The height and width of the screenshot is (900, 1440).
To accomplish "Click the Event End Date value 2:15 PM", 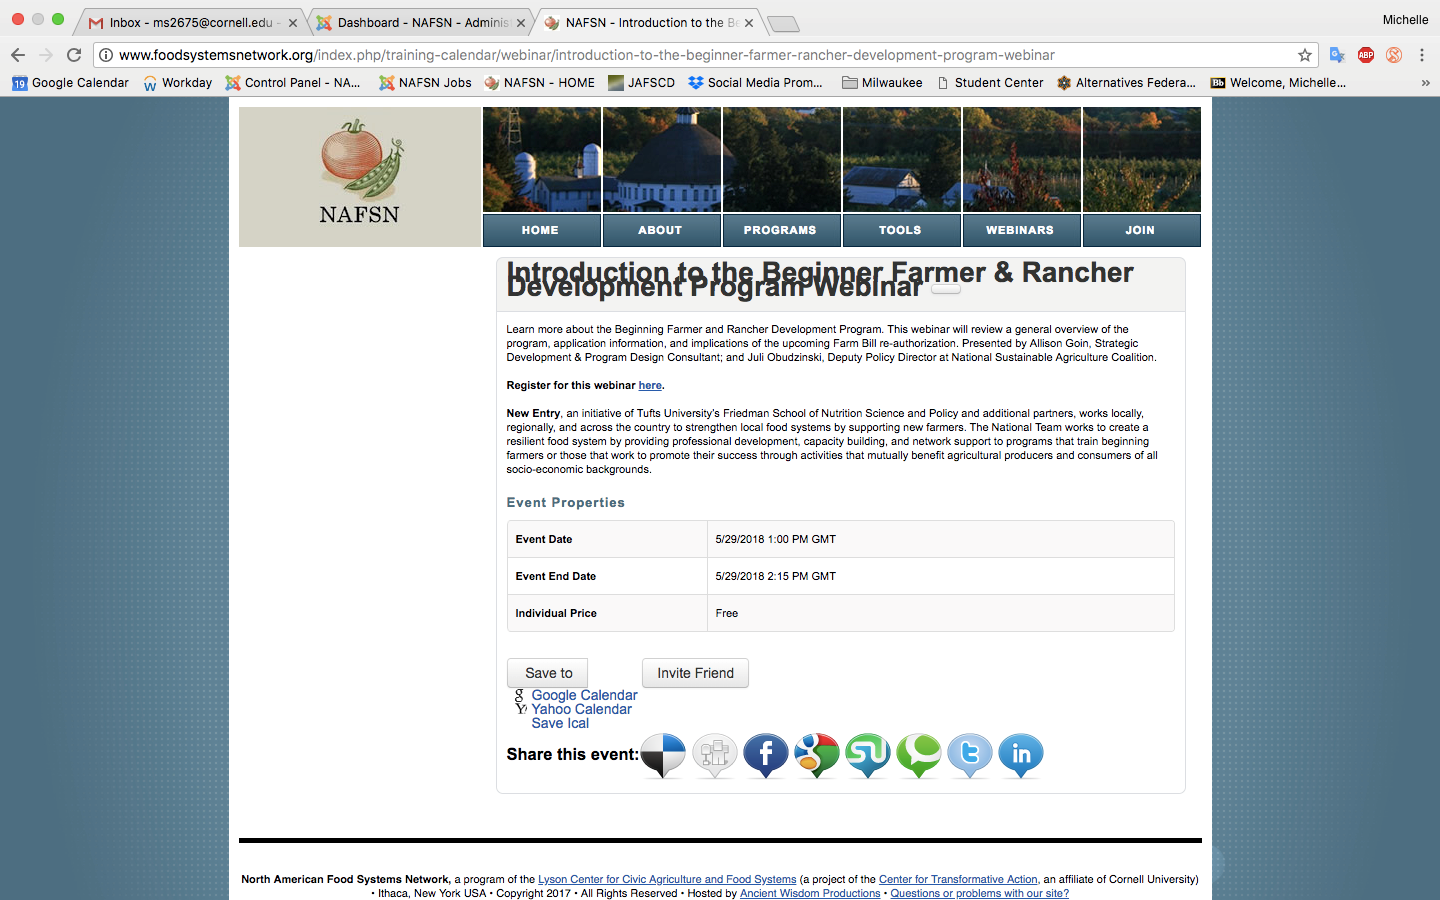I will tap(776, 576).
